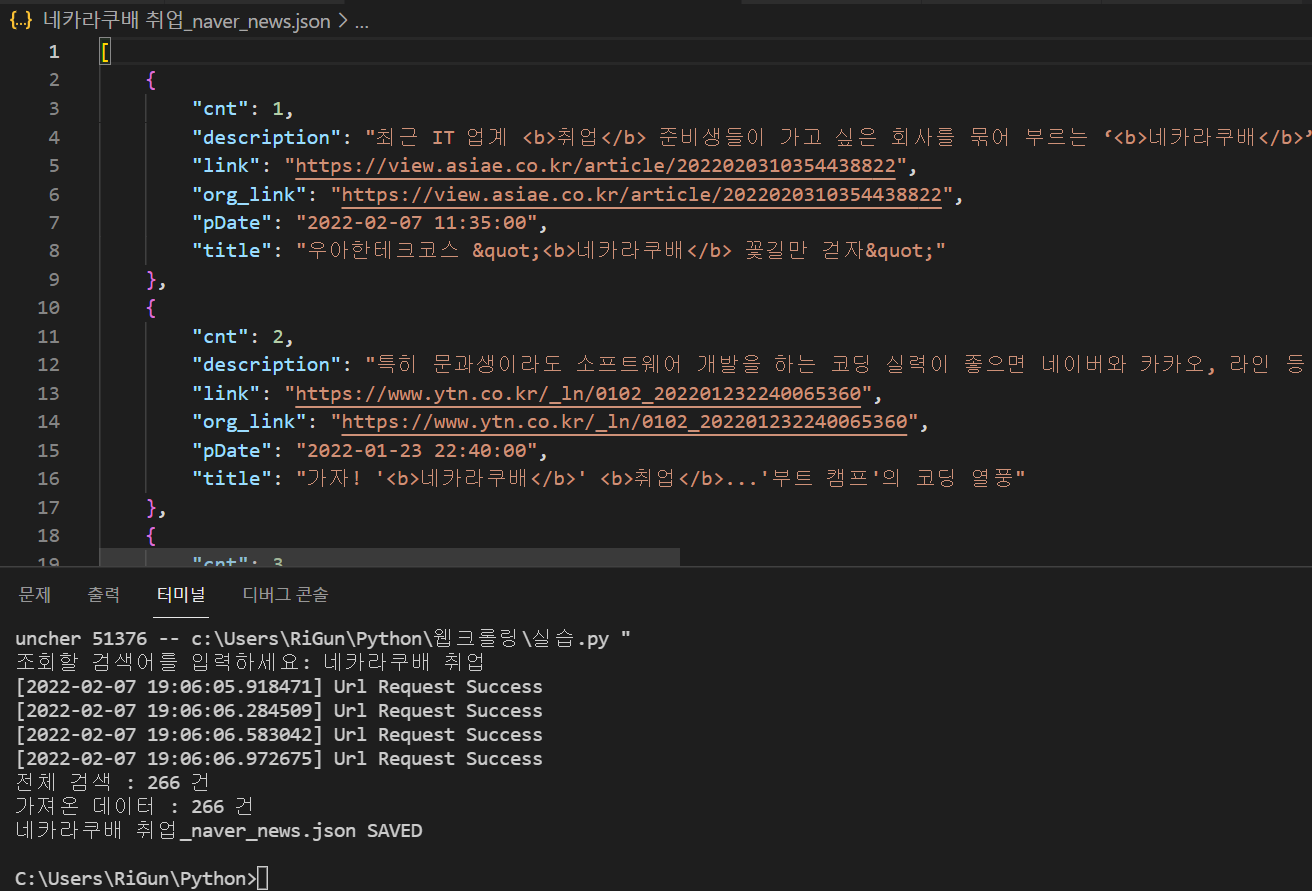Screen dimensions: 1312x891
Task: Click the title text 우아한테크코스 on line 8
Action: point(383,251)
